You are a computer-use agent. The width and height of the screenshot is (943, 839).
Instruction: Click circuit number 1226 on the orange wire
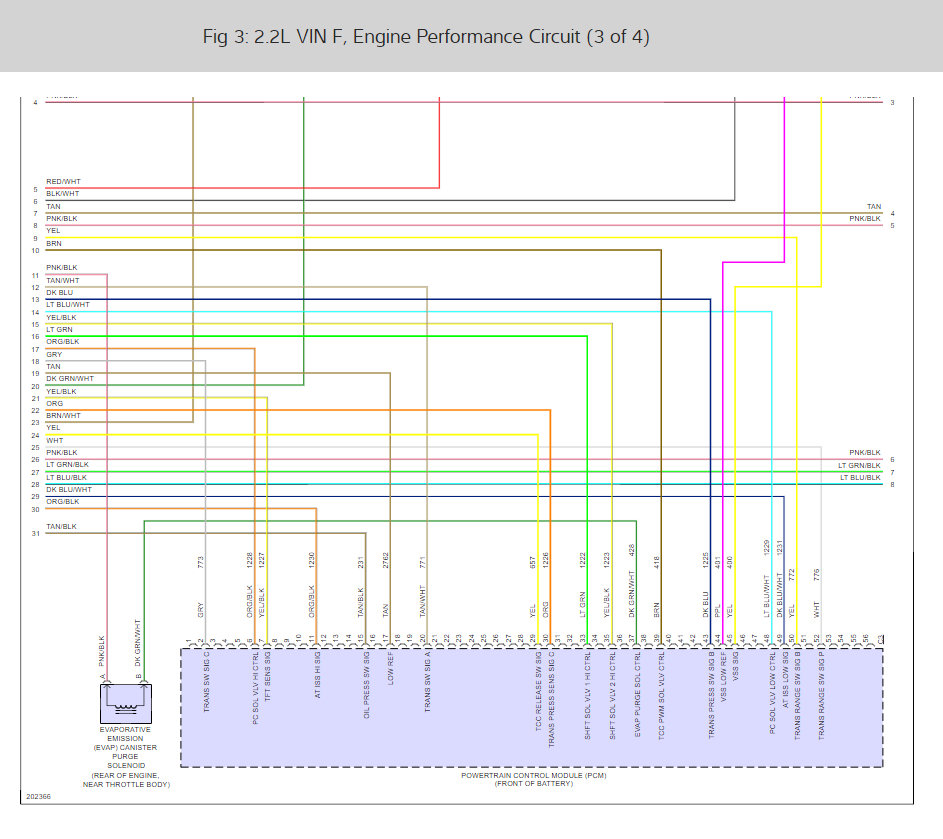coord(545,560)
